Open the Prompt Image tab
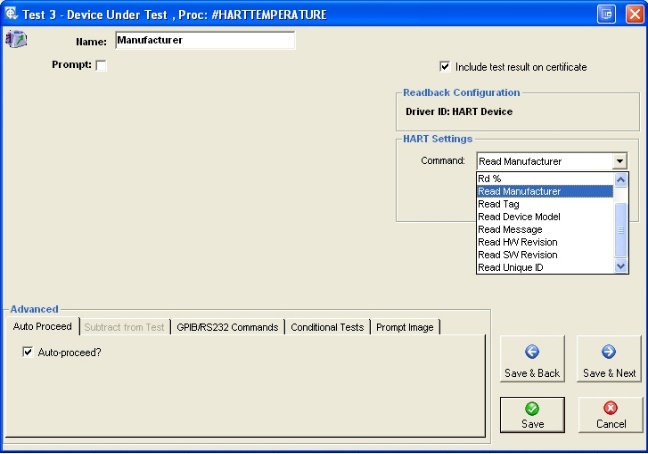The width and height of the screenshot is (648, 454). [405, 327]
